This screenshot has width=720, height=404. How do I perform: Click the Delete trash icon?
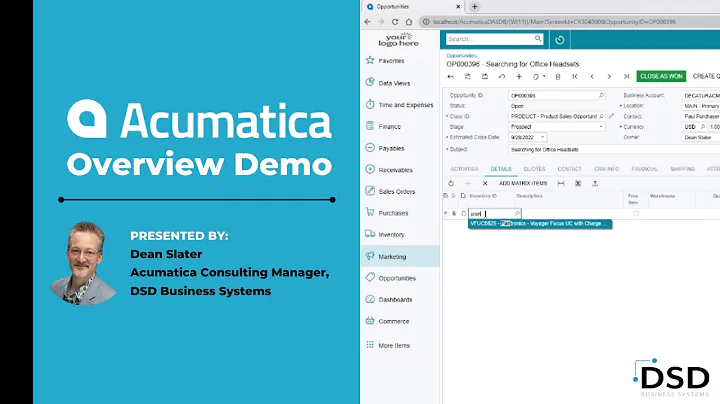click(558, 77)
